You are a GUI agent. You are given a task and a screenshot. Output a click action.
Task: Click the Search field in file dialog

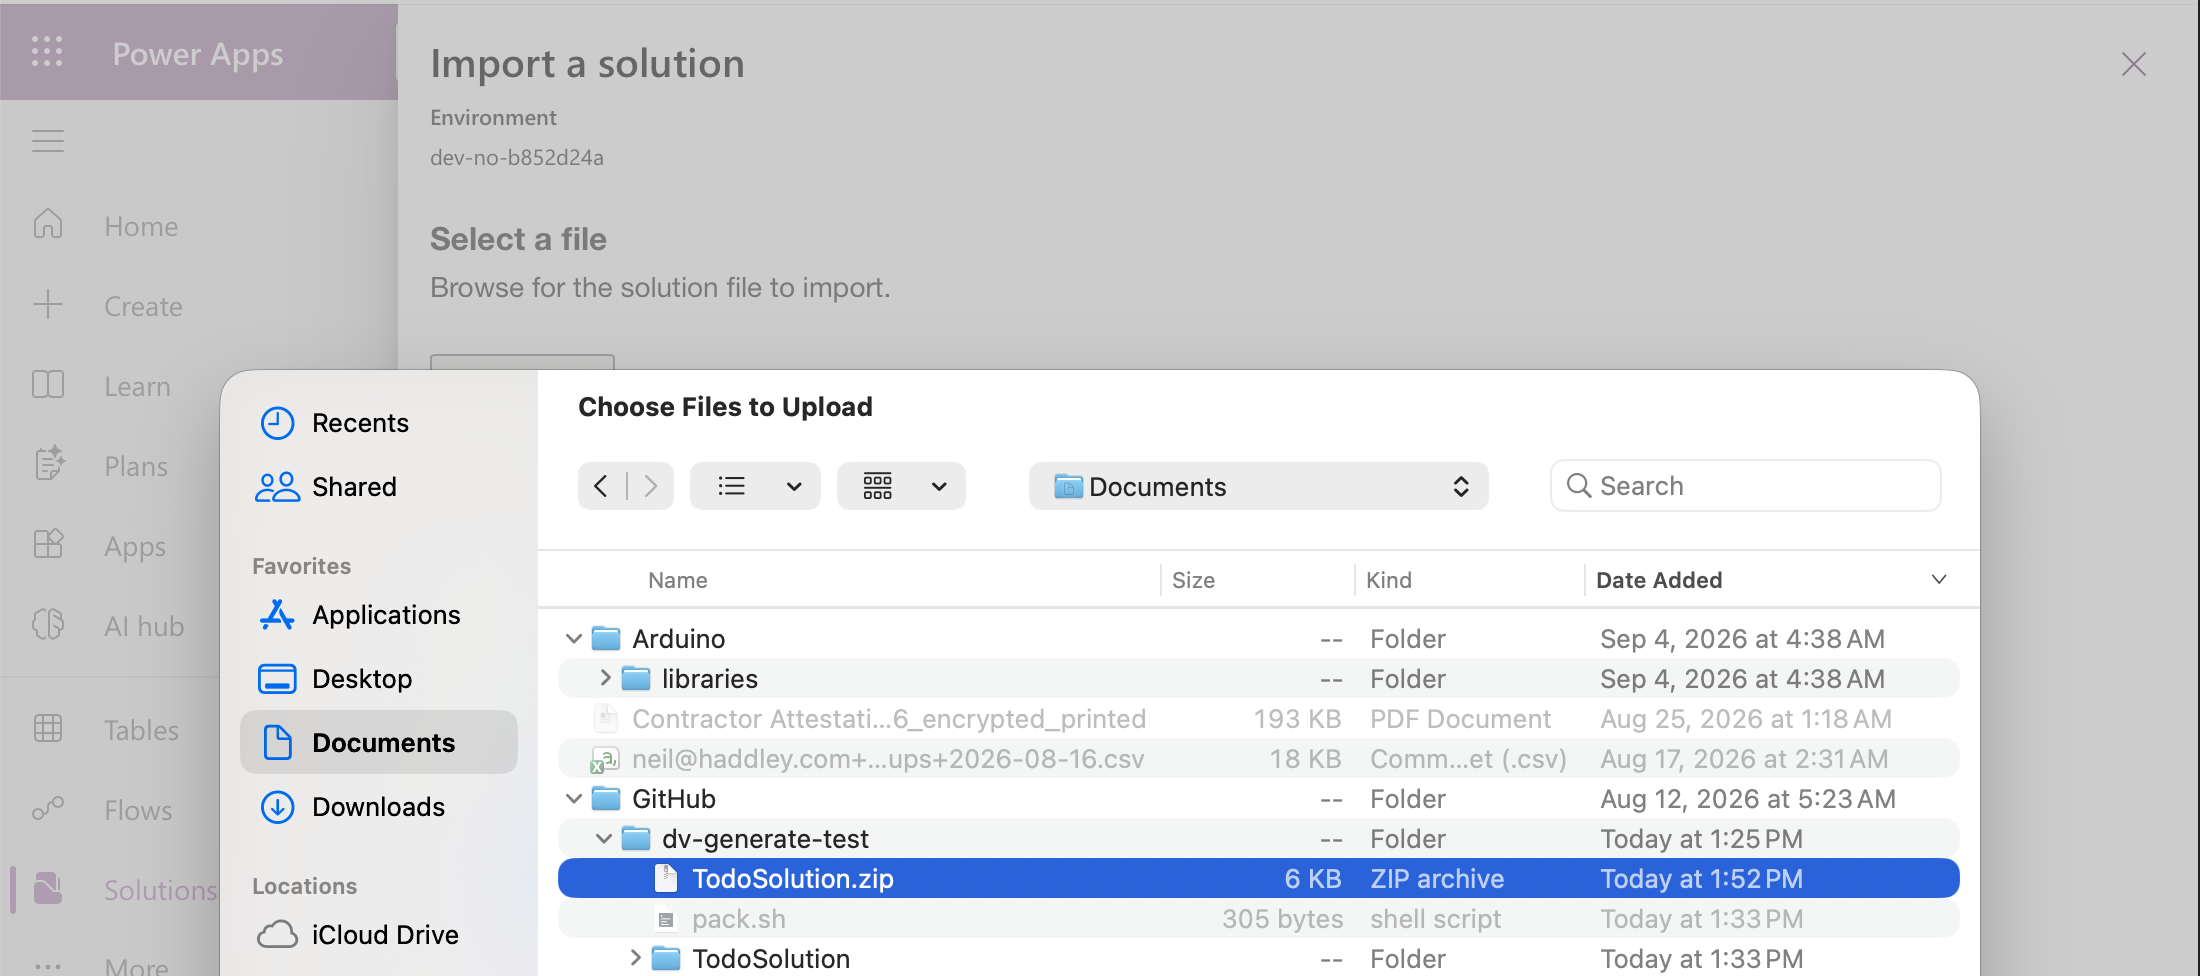(1745, 486)
